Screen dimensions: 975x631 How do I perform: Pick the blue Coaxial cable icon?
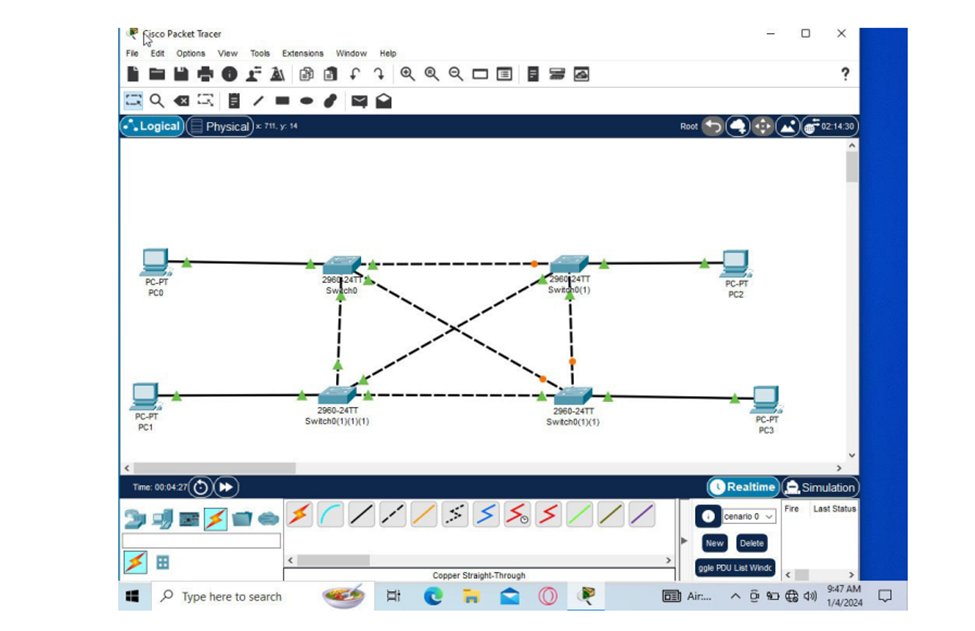tap(486, 515)
